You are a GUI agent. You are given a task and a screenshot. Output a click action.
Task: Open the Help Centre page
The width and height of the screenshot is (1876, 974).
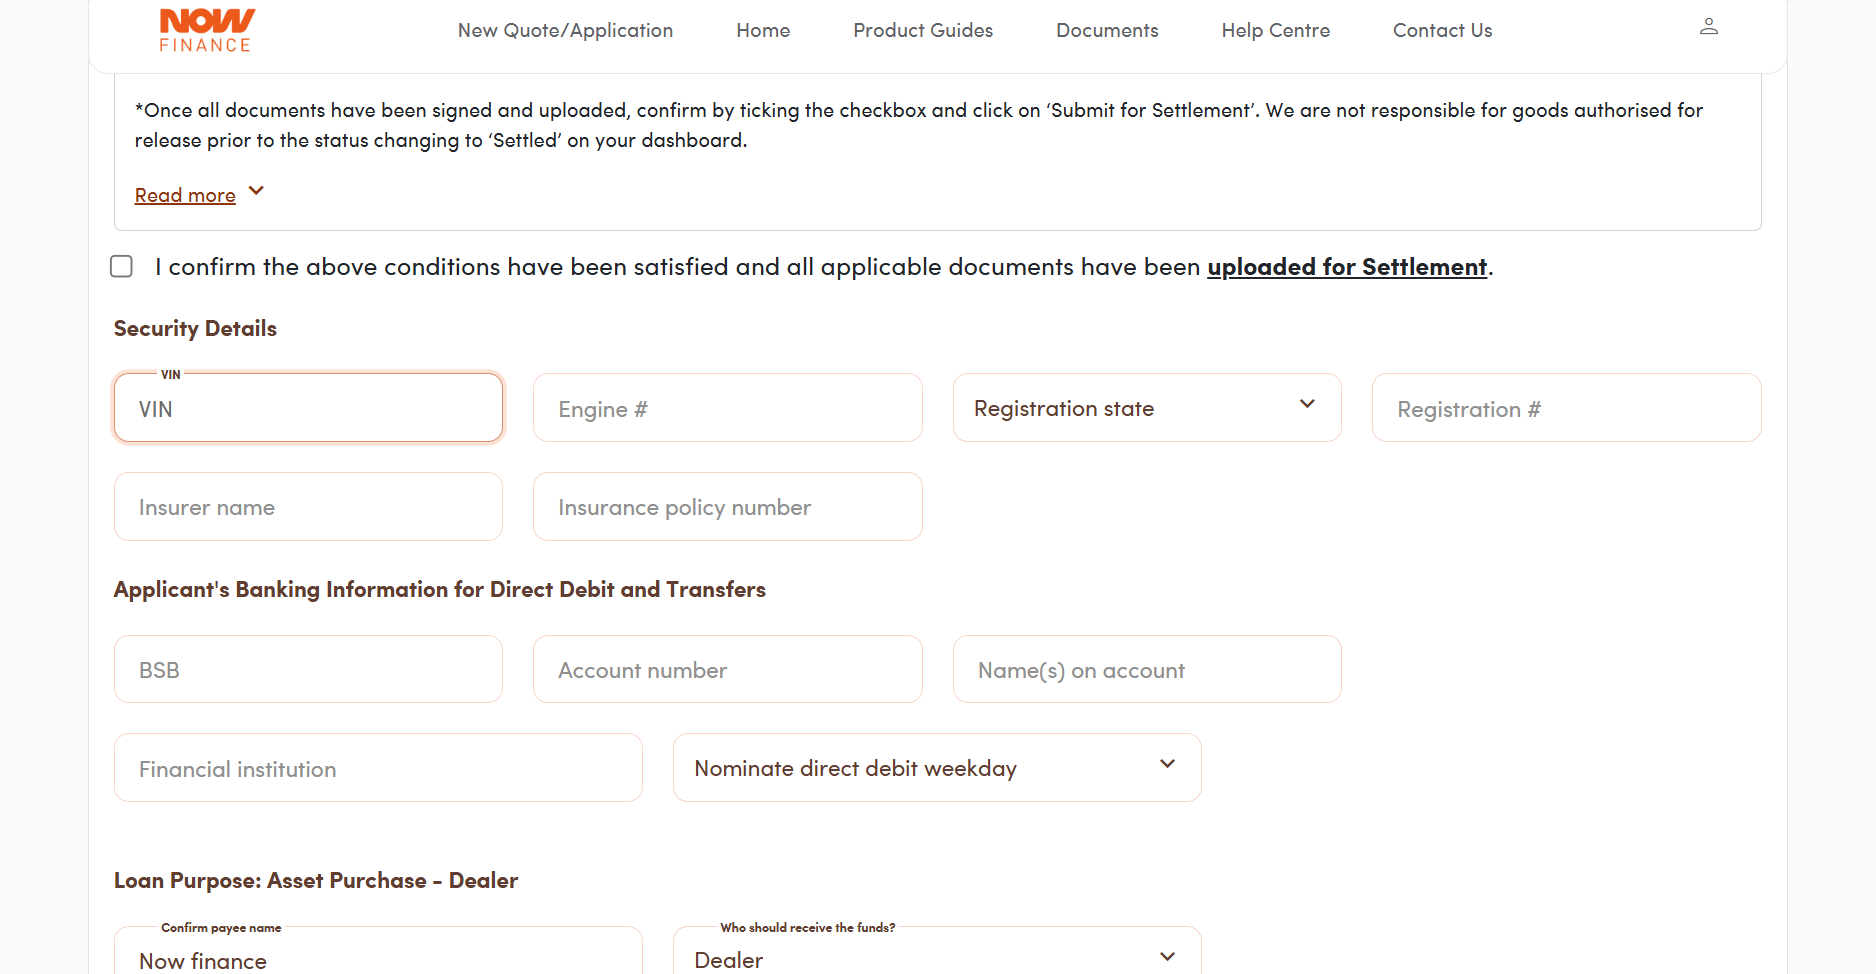(x=1275, y=30)
